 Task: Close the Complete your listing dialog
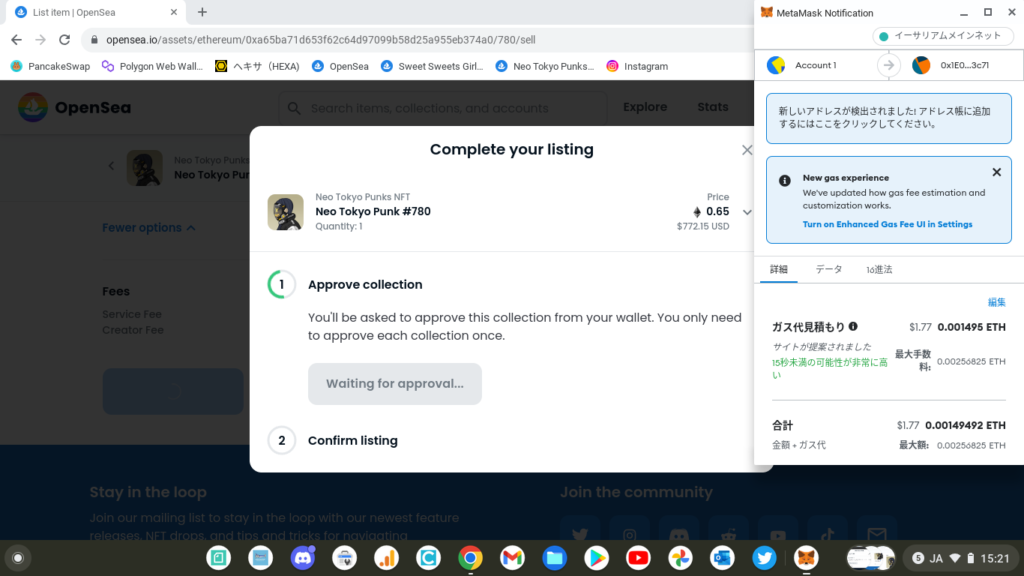point(747,150)
